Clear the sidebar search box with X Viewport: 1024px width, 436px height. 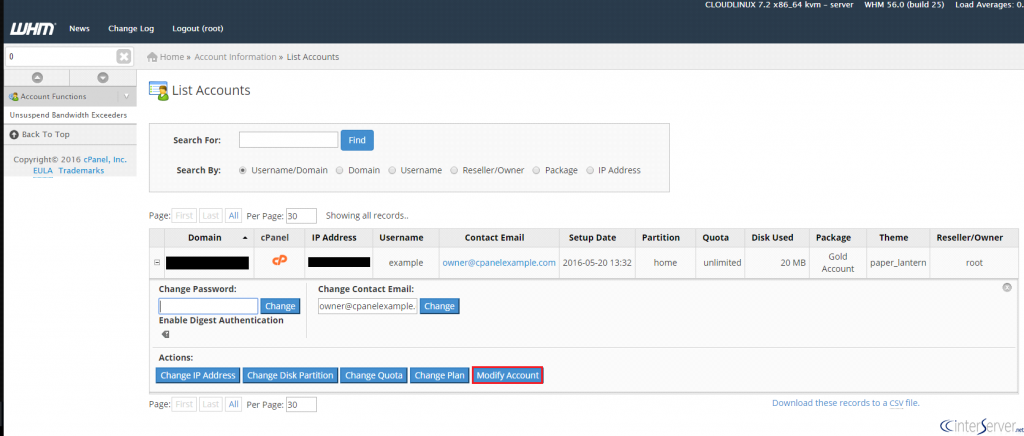coord(123,57)
